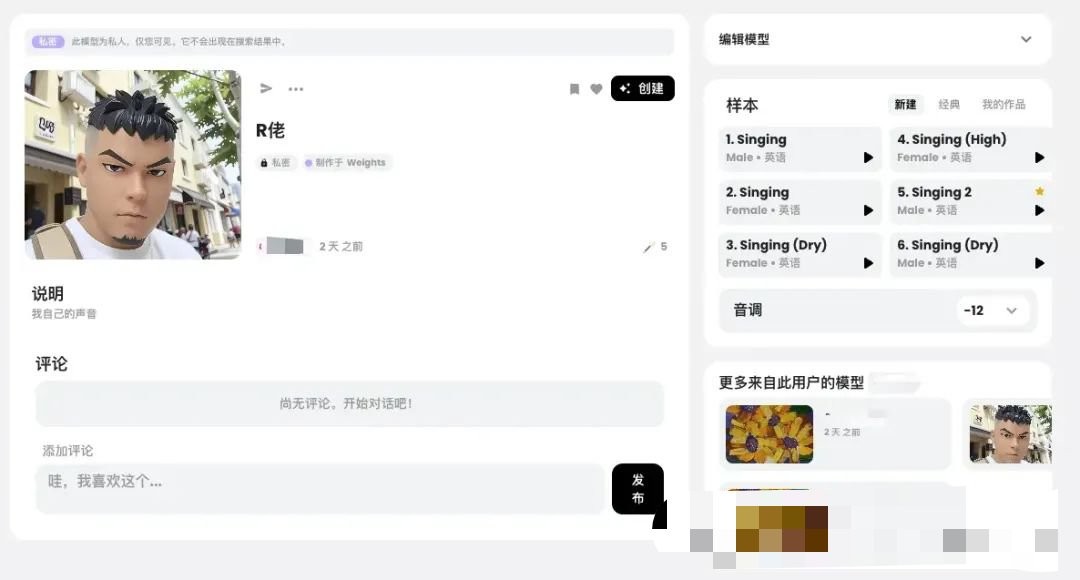Play sample 6. Singing (Dry) Male
The width and height of the screenshot is (1080, 580).
[1039, 263]
